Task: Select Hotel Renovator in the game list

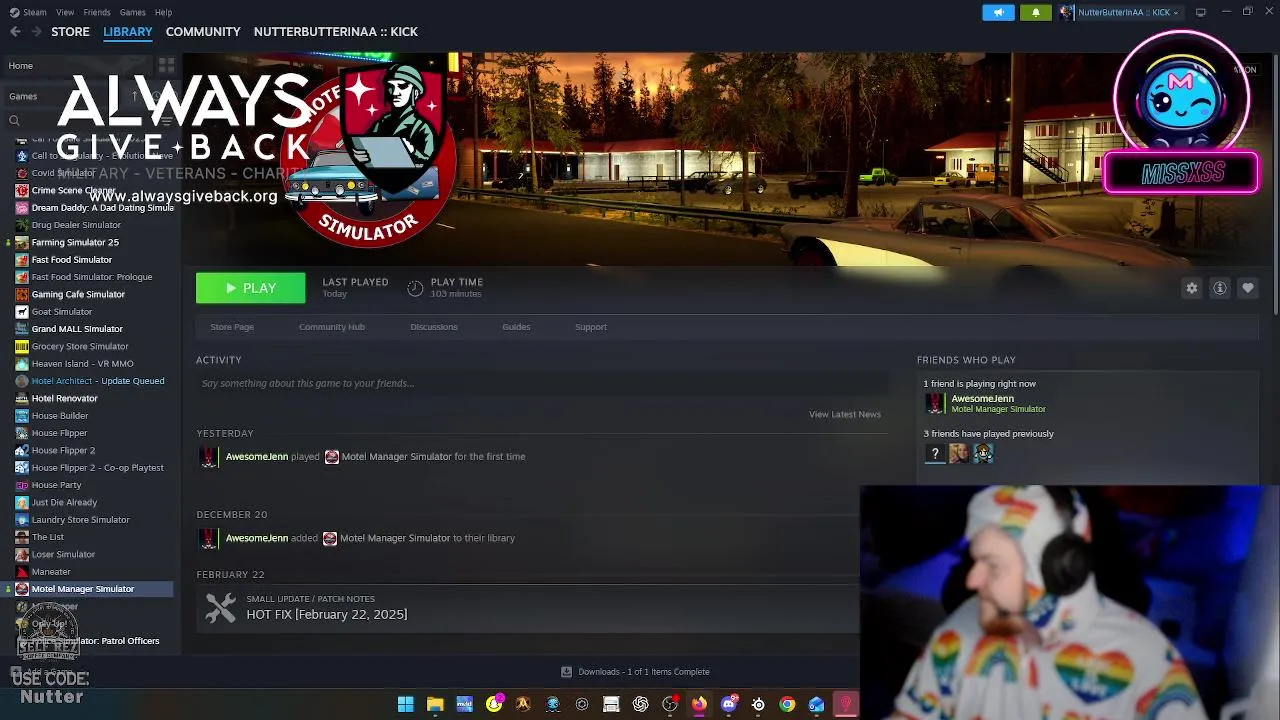Action: (x=64, y=398)
